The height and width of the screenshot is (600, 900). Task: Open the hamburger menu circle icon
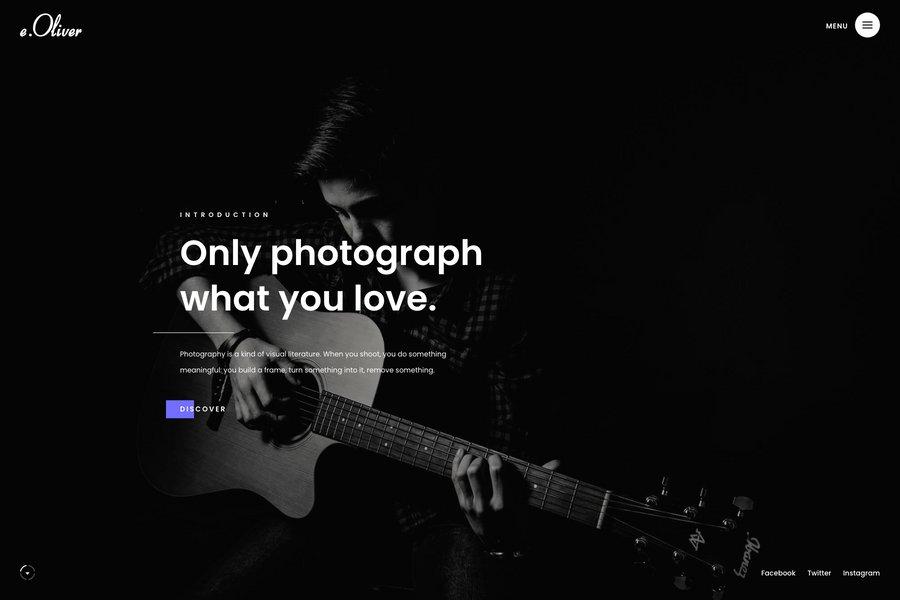[x=867, y=25]
